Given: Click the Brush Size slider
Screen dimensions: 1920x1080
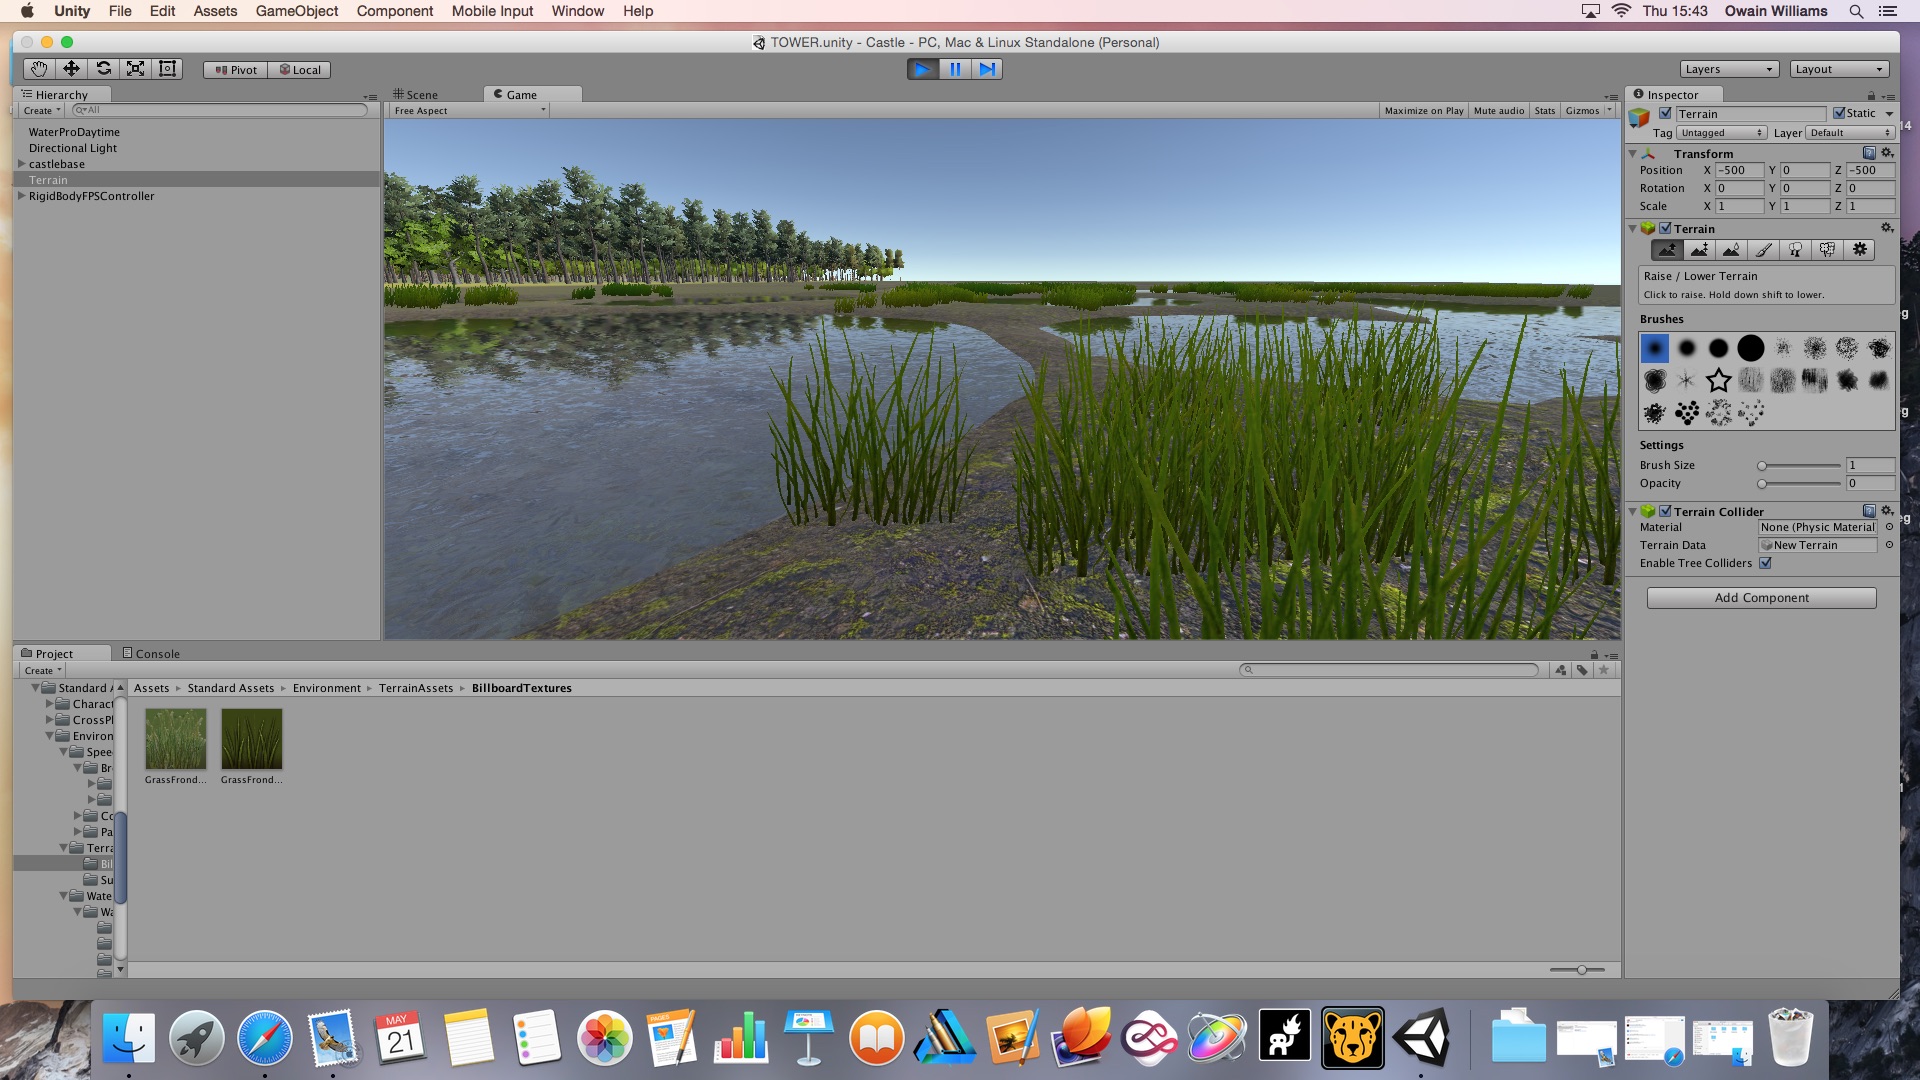Looking at the screenshot, I should [x=1799, y=466].
